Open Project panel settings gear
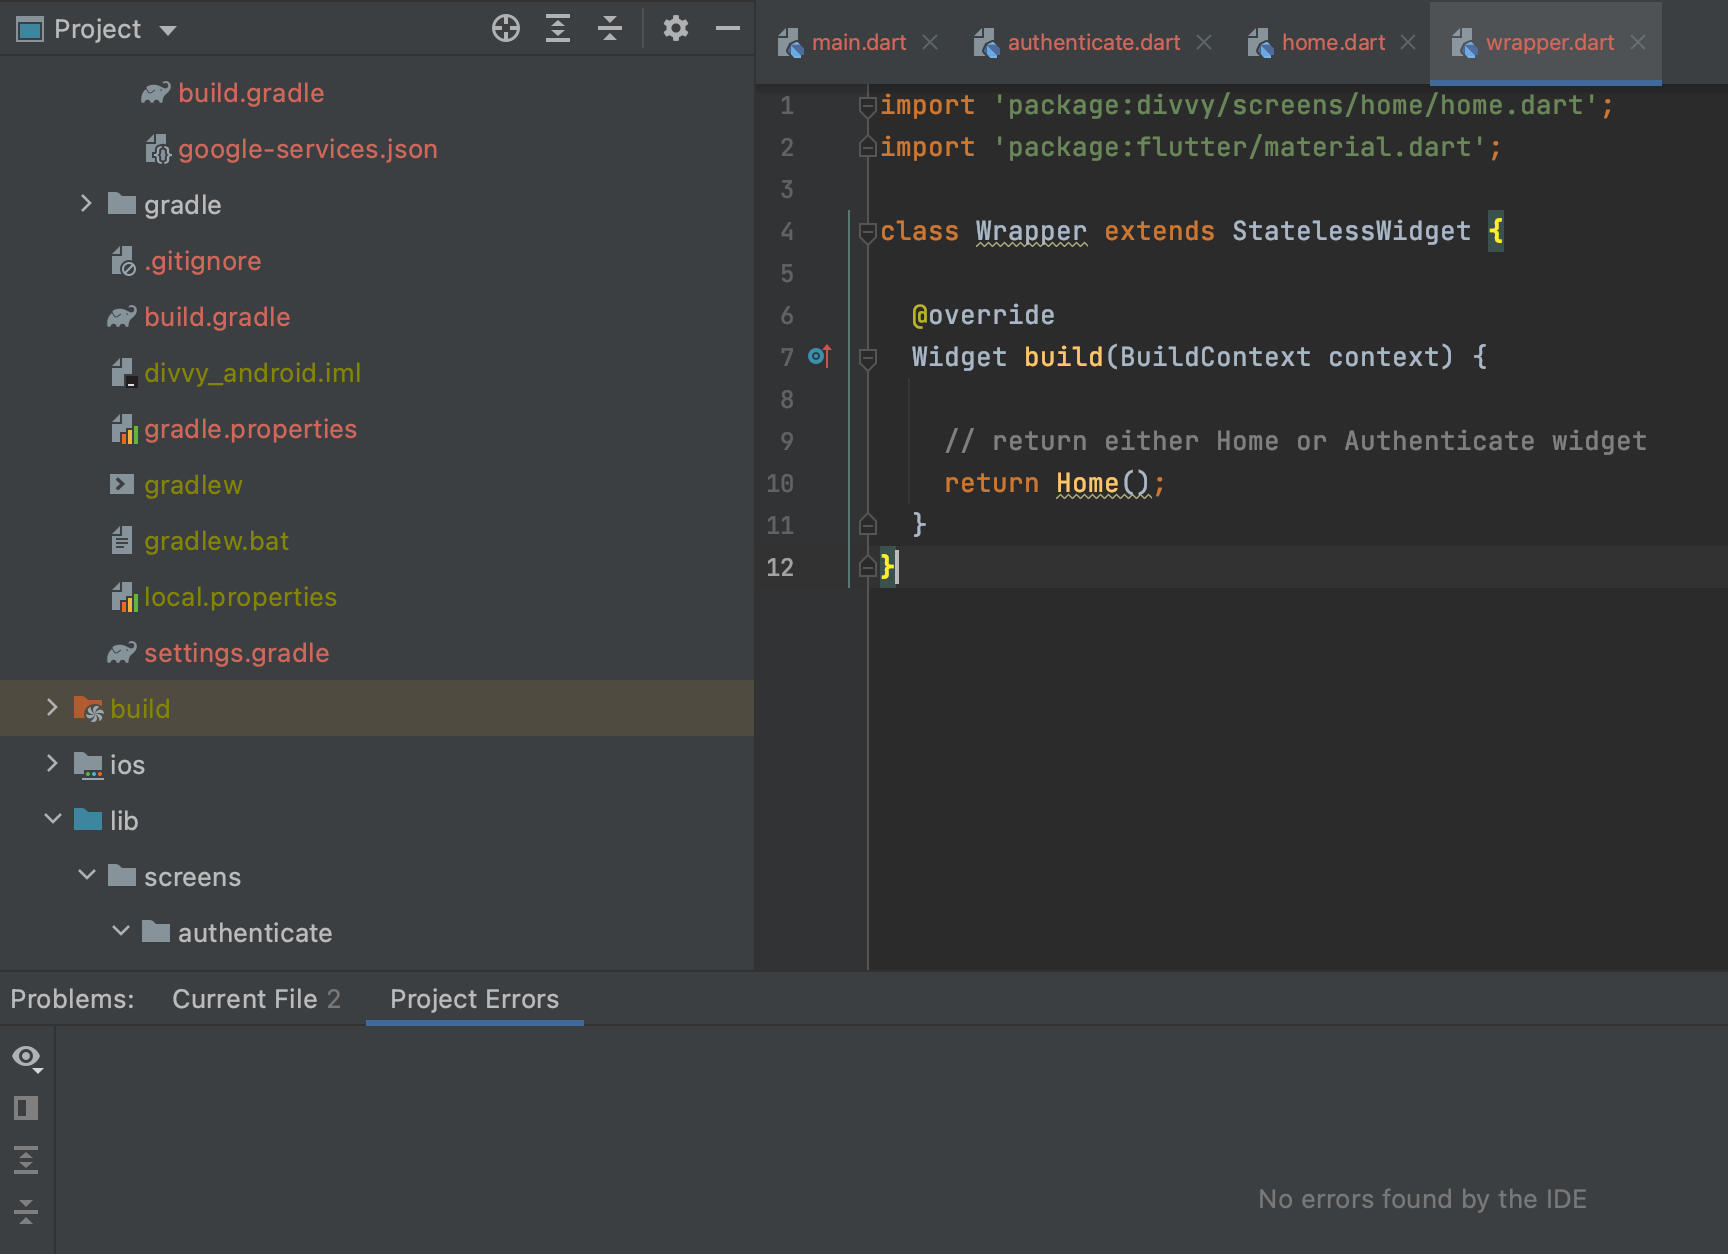The image size is (1728, 1254). tap(676, 29)
